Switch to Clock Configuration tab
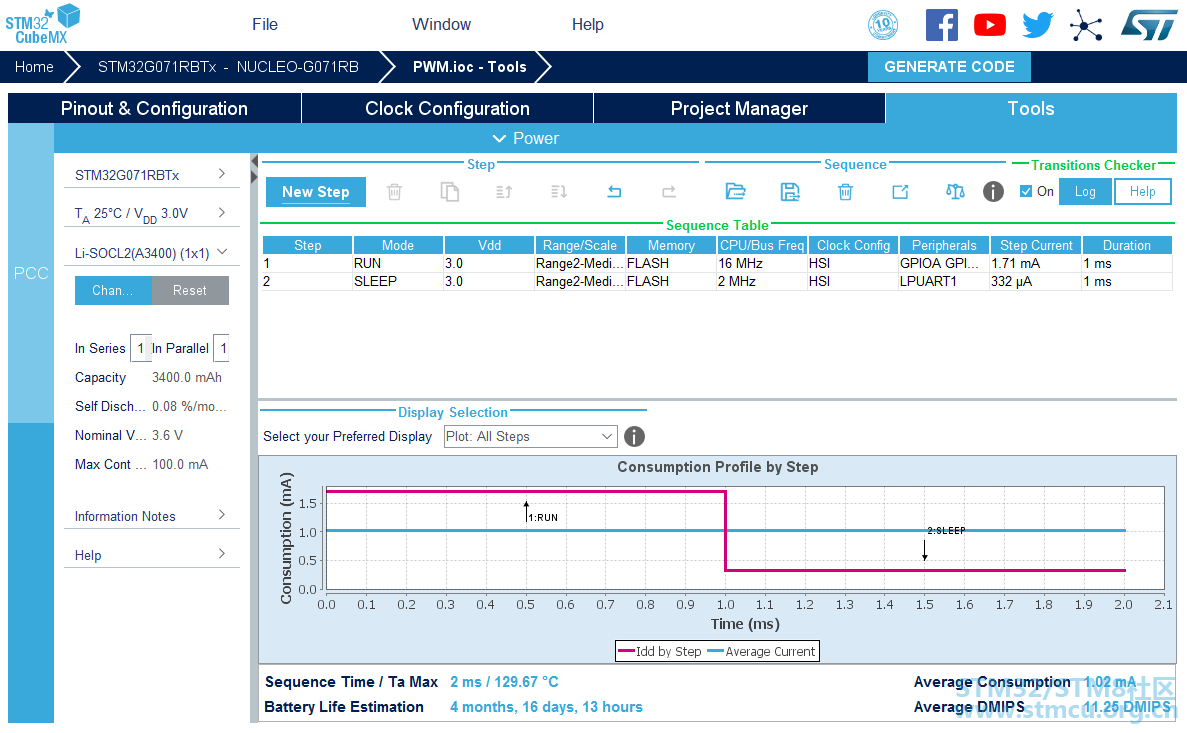Image resolution: width=1187 pixels, height=733 pixels. [x=447, y=108]
